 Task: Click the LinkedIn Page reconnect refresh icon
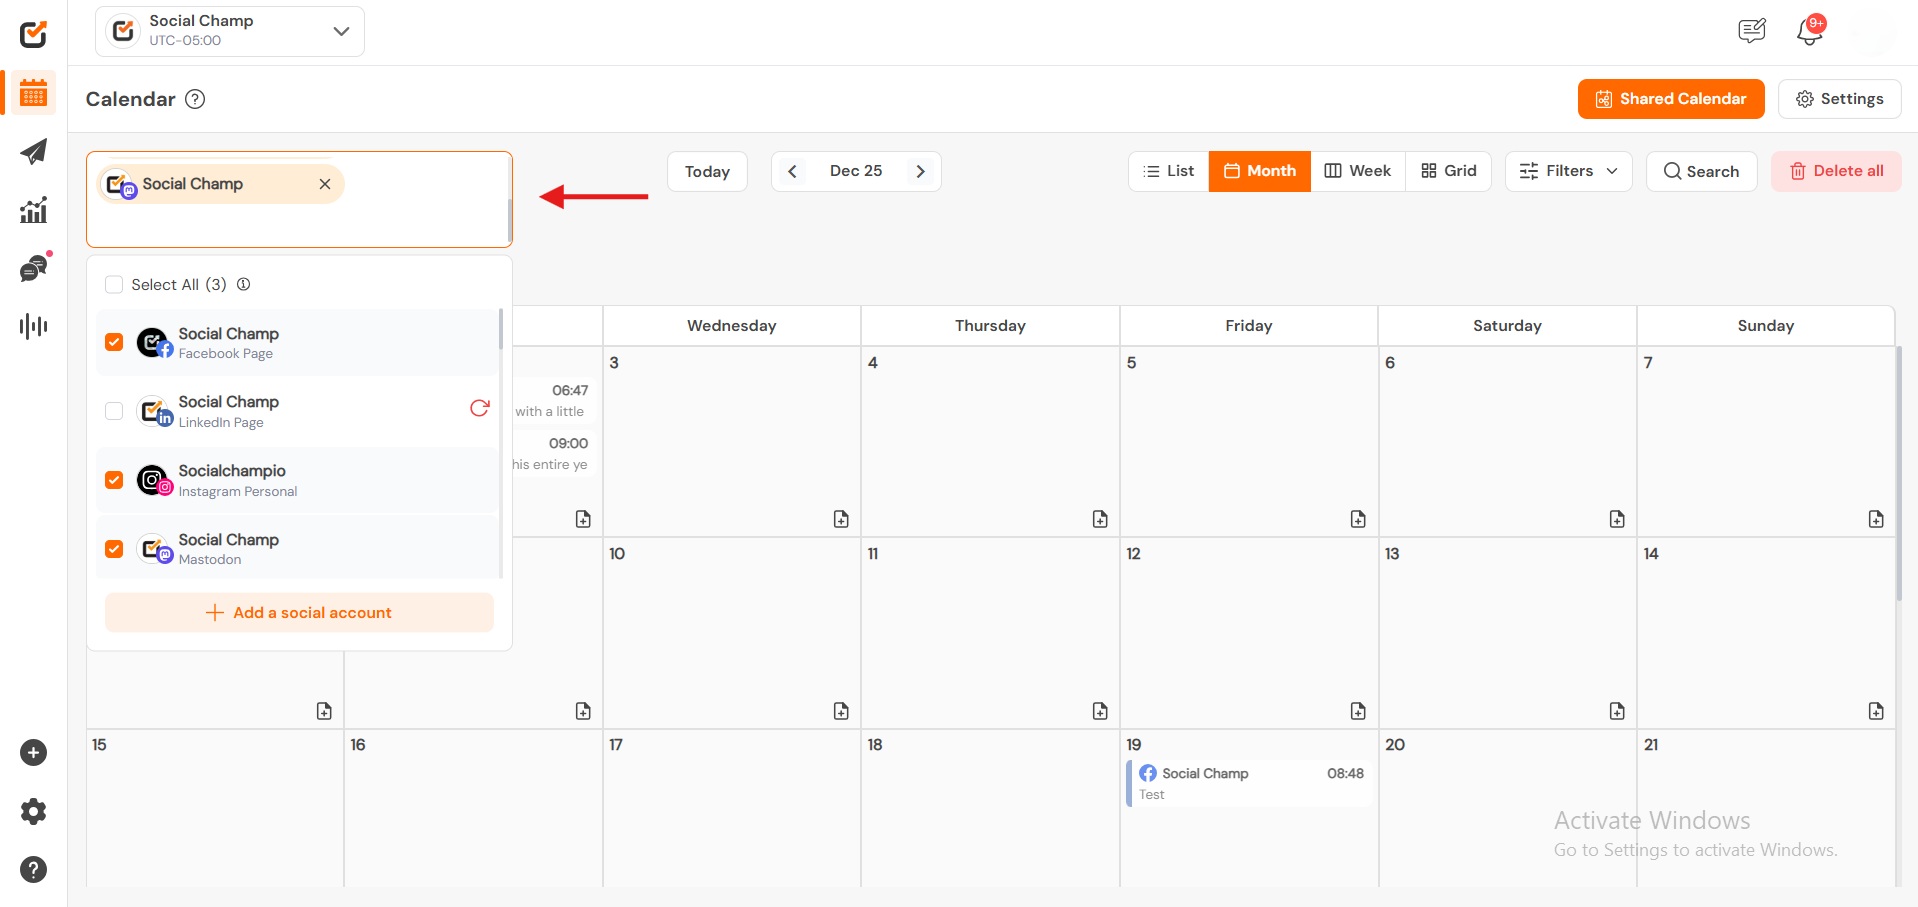pyautogui.click(x=480, y=408)
